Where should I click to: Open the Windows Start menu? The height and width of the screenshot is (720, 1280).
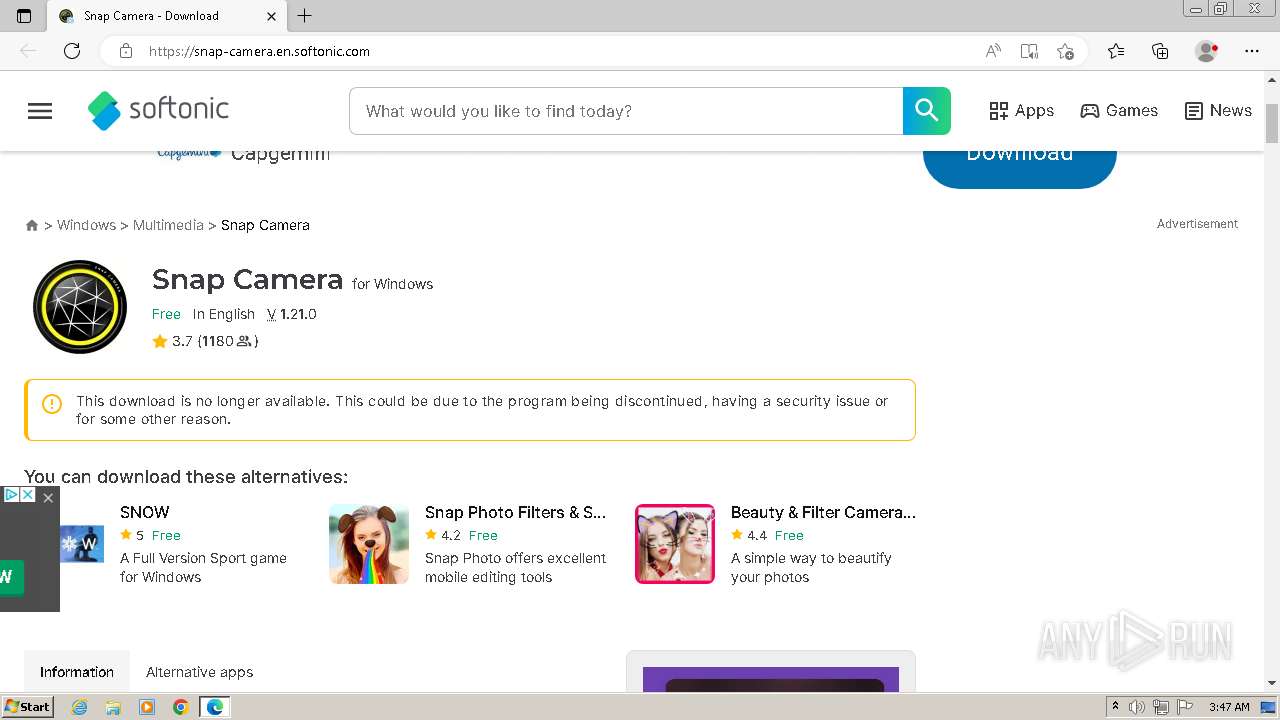27,707
